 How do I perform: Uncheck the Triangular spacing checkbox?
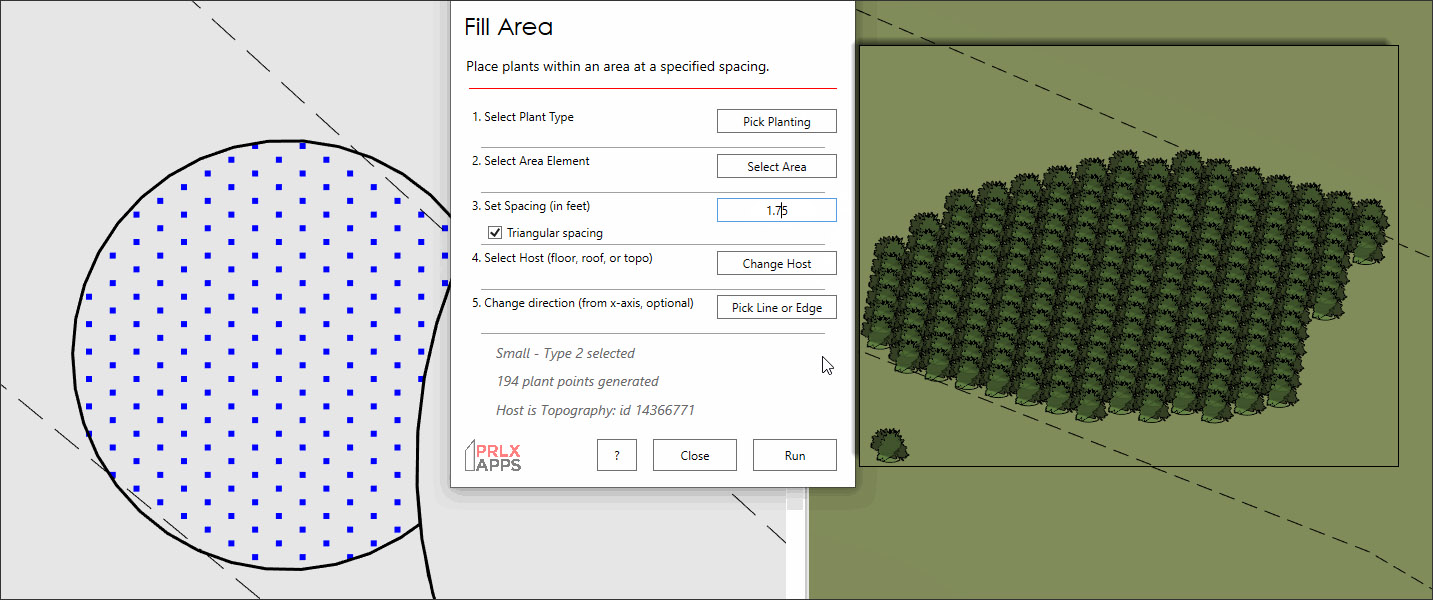[x=494, y=233]
